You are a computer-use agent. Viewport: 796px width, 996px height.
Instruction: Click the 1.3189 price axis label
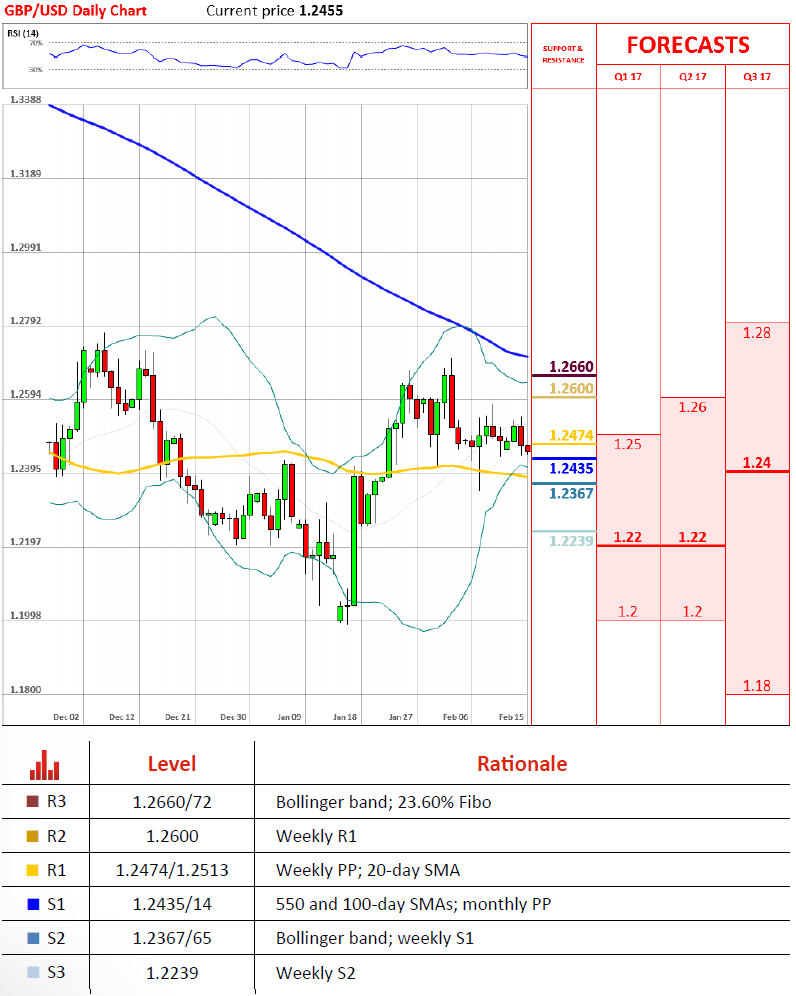(25, 173)
